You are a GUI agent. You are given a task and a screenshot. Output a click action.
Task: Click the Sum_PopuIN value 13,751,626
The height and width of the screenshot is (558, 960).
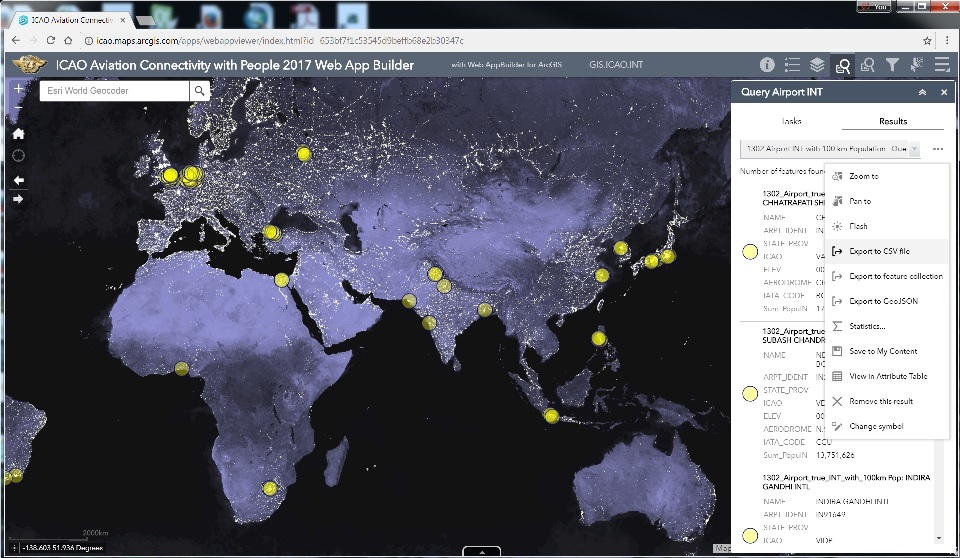coord(835,455)
